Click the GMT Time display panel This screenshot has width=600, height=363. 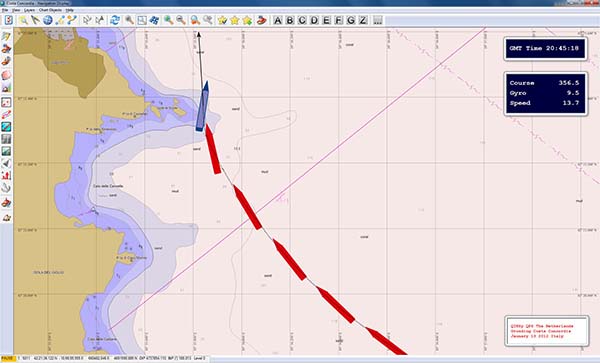click(545, 49)
